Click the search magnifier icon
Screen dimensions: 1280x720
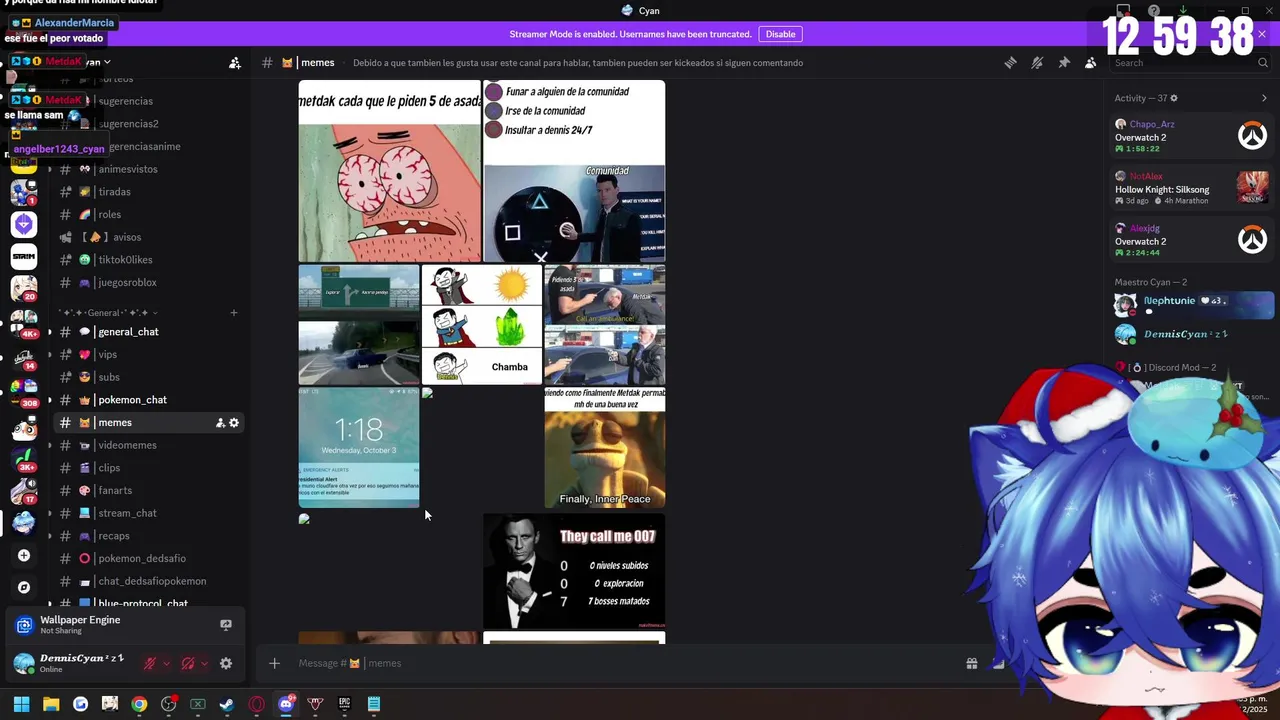(1263, 62)
